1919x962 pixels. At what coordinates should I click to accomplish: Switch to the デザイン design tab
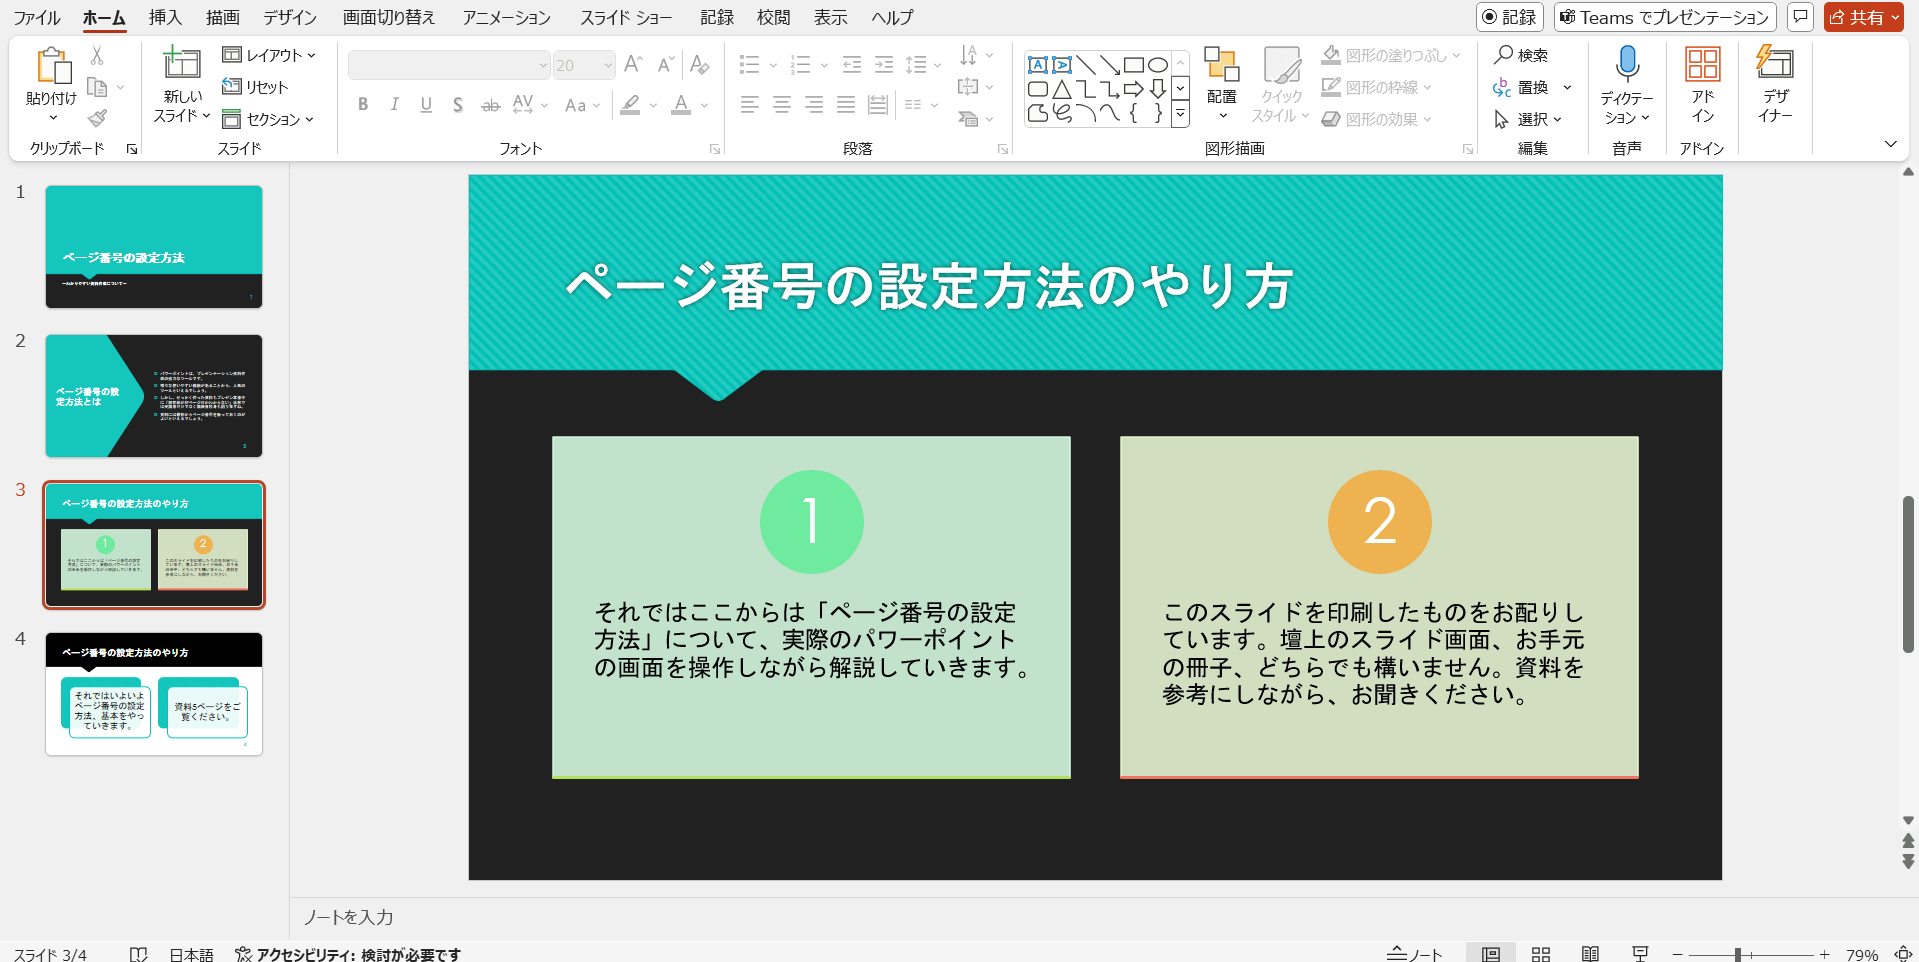pyautogui.click(x=290, y=17)
